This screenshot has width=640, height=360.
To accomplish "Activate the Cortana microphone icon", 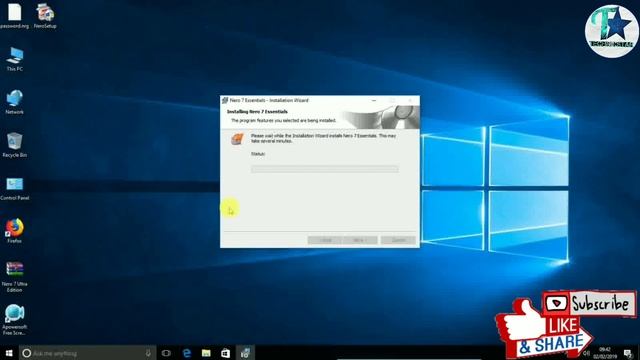I will pyautogui.click(x=148, y=353).
